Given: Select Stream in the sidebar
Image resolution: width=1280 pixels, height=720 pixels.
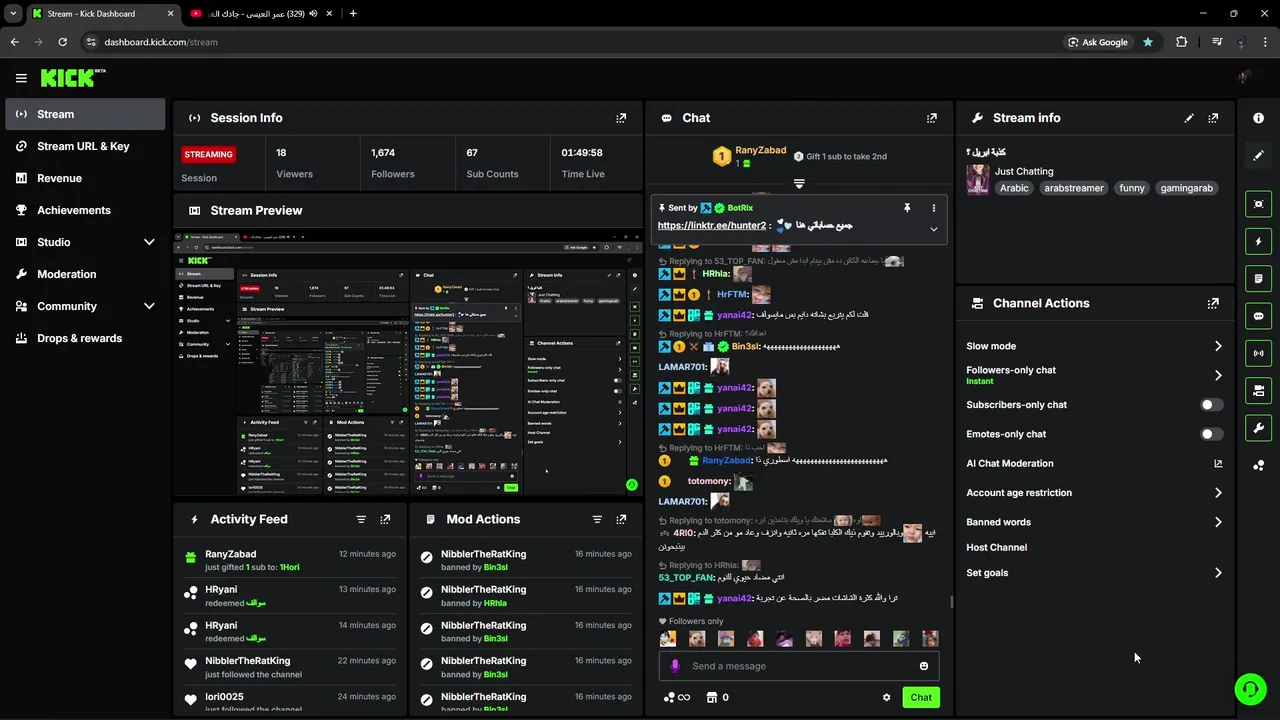Looking at the screenshot, I should tap(85, 114).
